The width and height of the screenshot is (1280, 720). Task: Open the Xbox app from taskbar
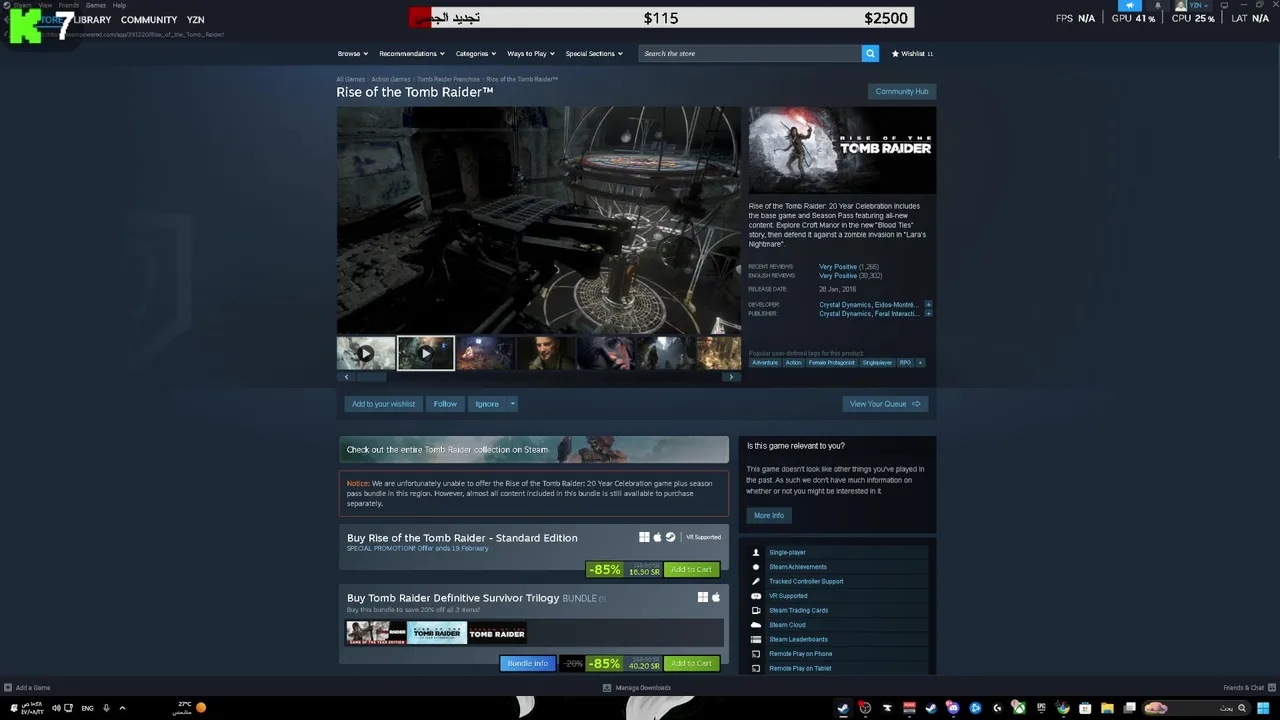click(1019, 708)
